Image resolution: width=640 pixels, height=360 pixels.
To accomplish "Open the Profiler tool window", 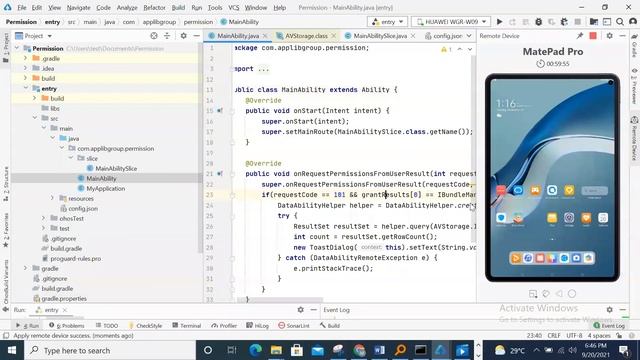I will tap(224, 325).
